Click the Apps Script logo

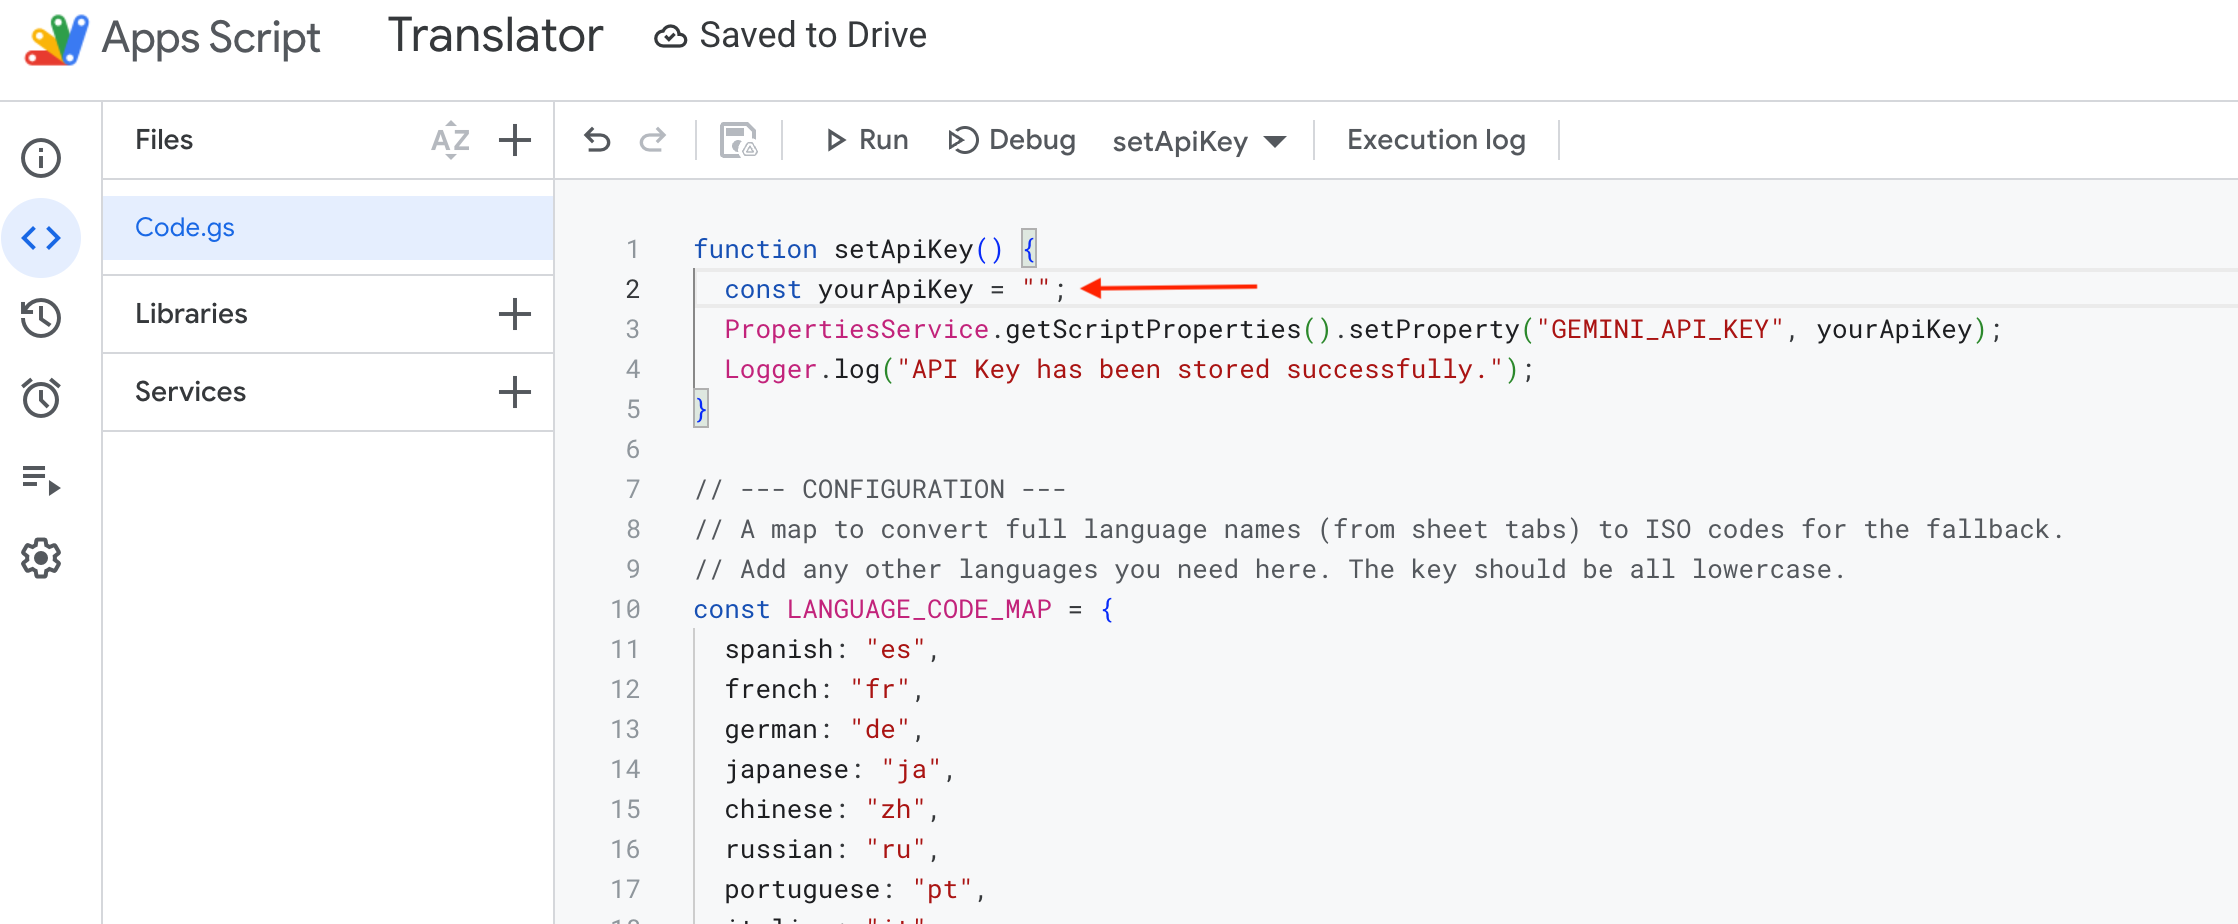56,40
